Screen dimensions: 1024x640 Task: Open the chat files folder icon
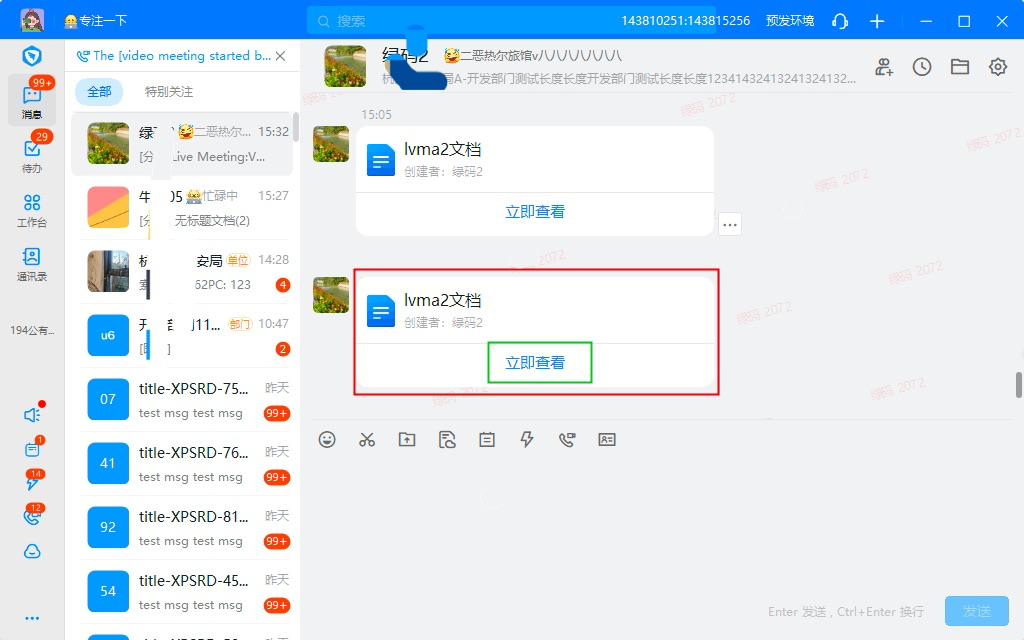click(x=960, y=67)
